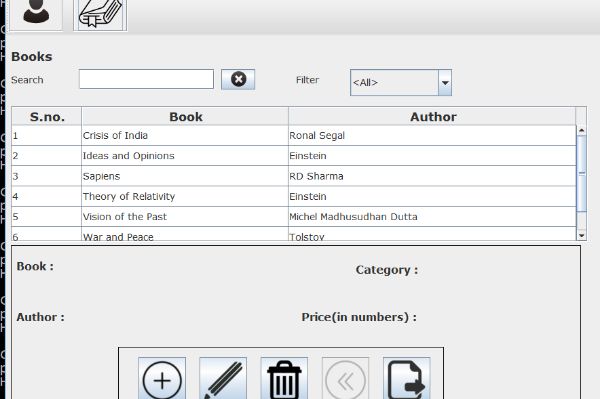Image resolution: width=600 pixels, height=399 pixels.
Task: Click the delete trash can button
Action: (x=284, y=378)
